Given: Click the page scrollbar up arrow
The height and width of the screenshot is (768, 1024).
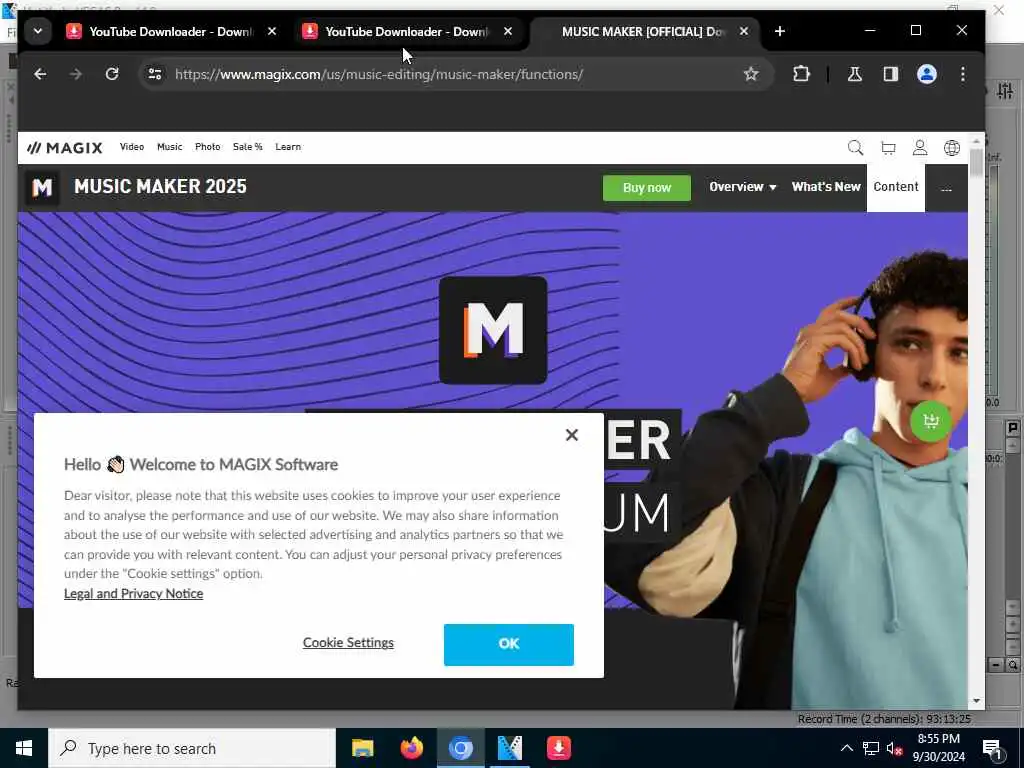Looking at the screenshot, I should click(x=976, y=141).
